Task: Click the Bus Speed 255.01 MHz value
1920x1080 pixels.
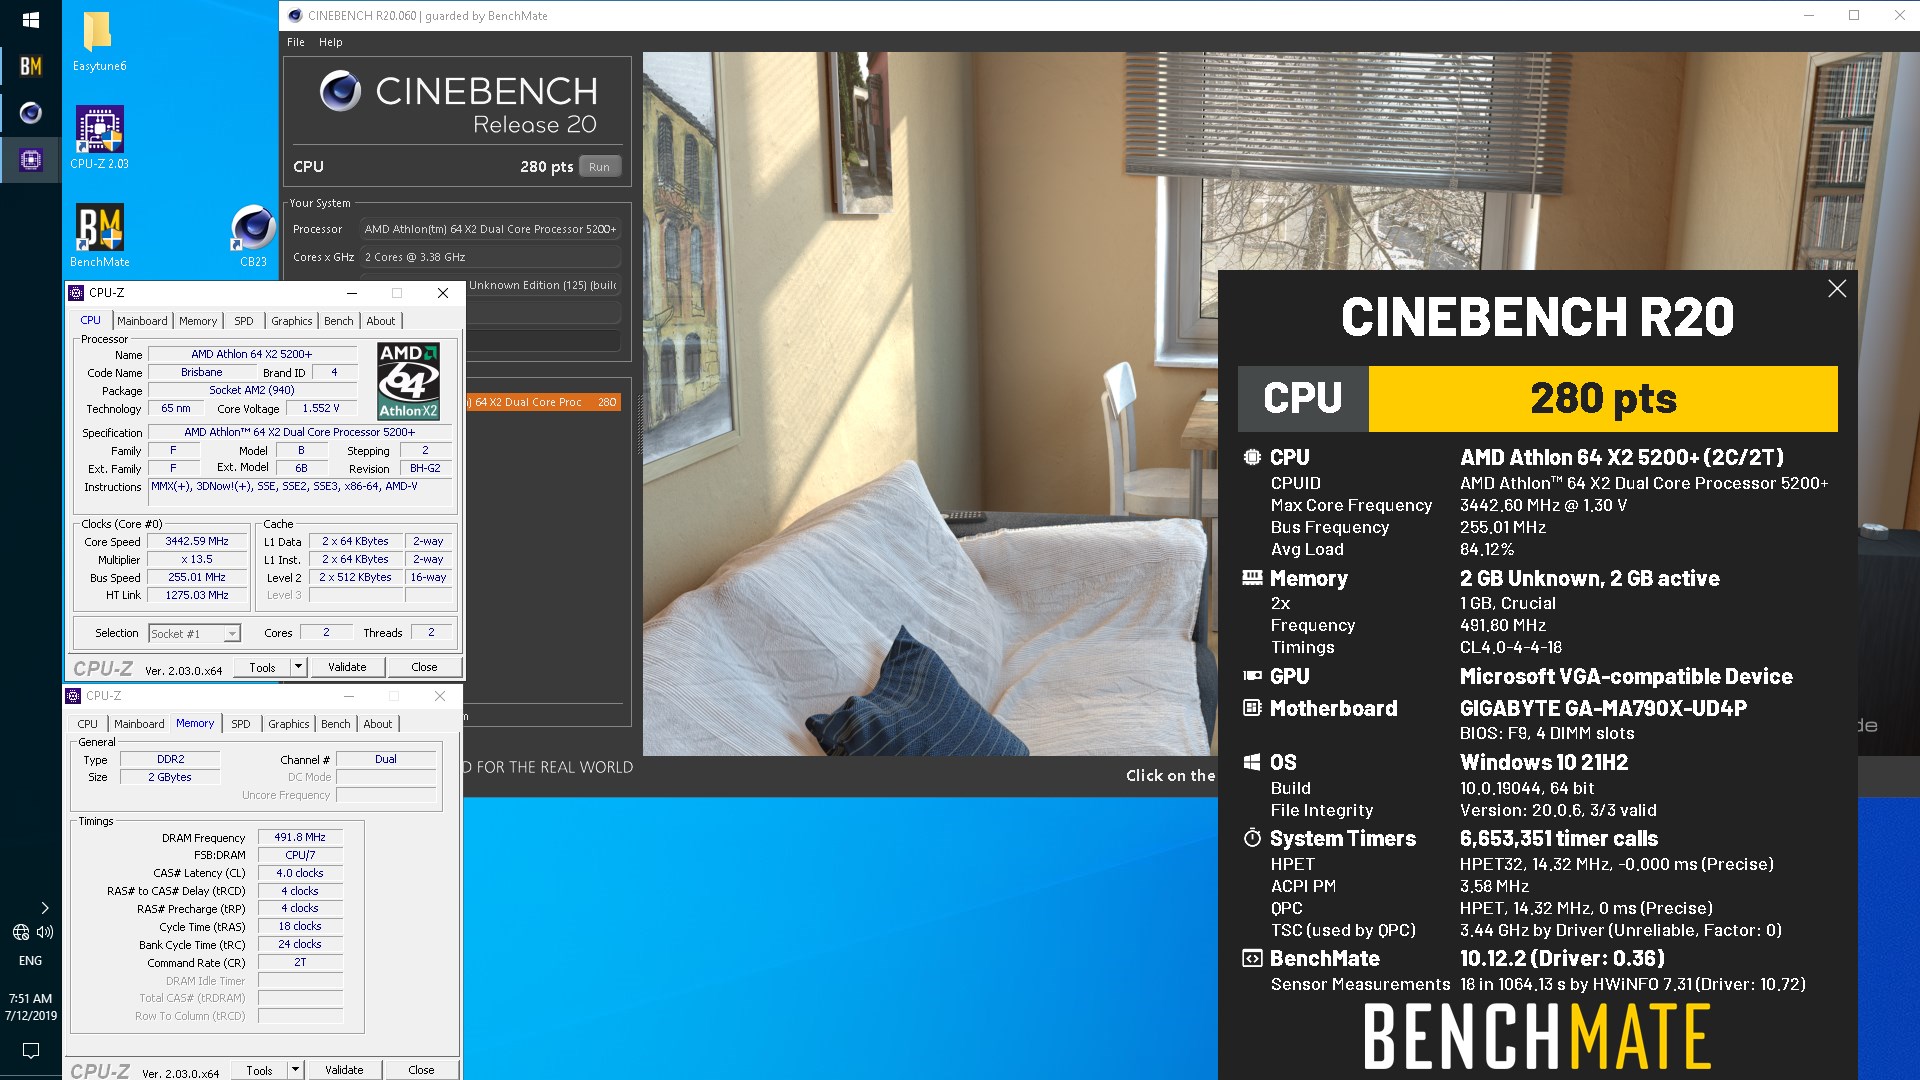Action: (x=197, y=578)
